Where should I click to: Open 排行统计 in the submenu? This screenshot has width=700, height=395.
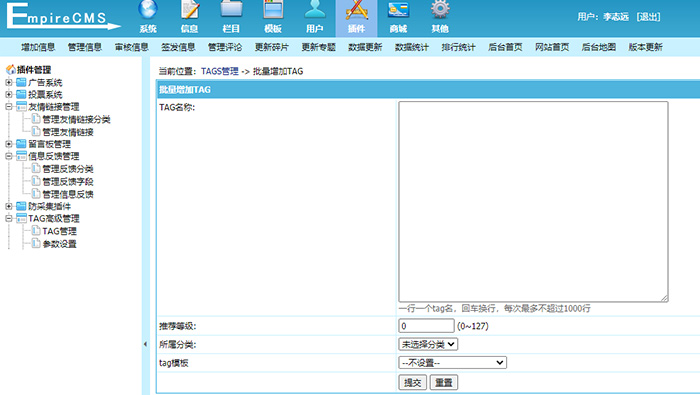click(x=458, y=47)
